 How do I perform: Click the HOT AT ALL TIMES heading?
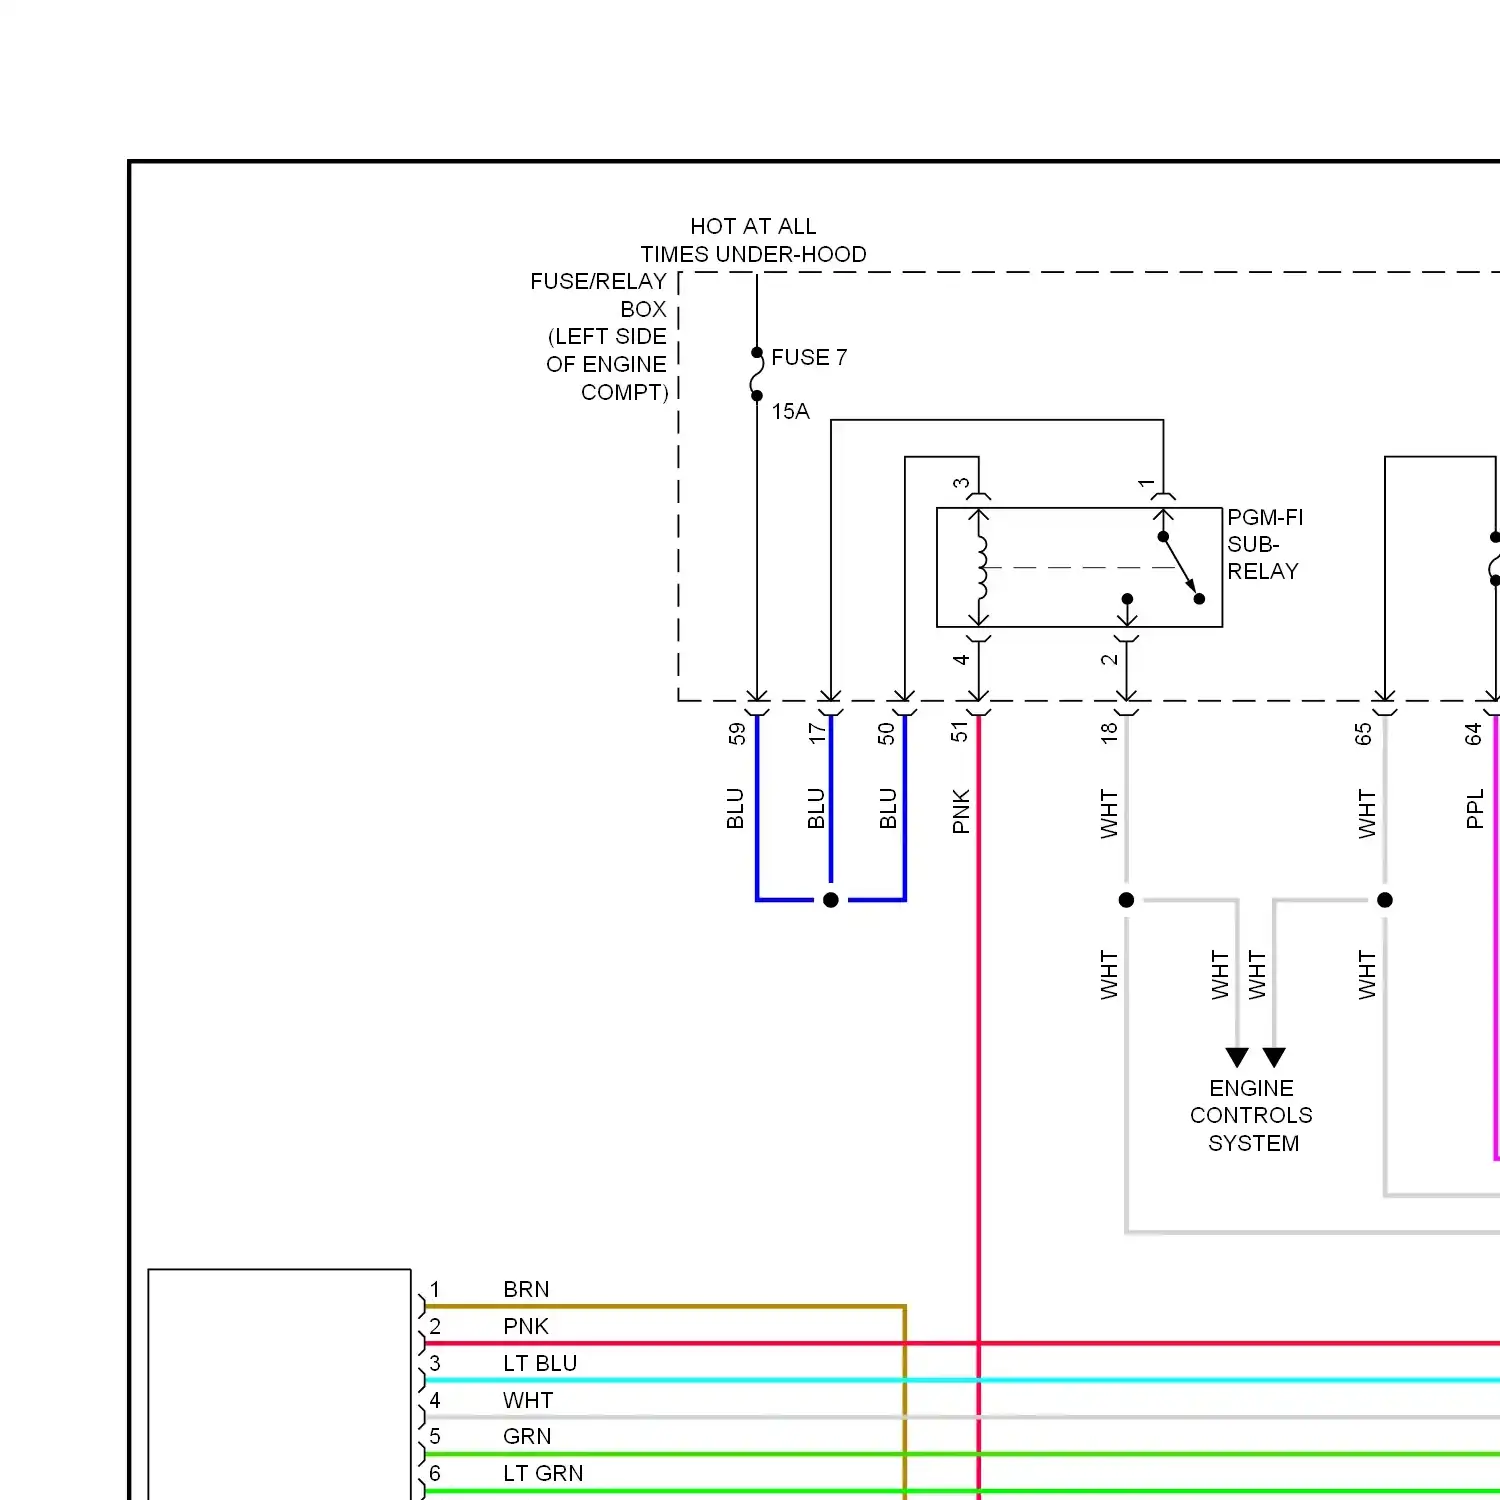click(753, 240)
